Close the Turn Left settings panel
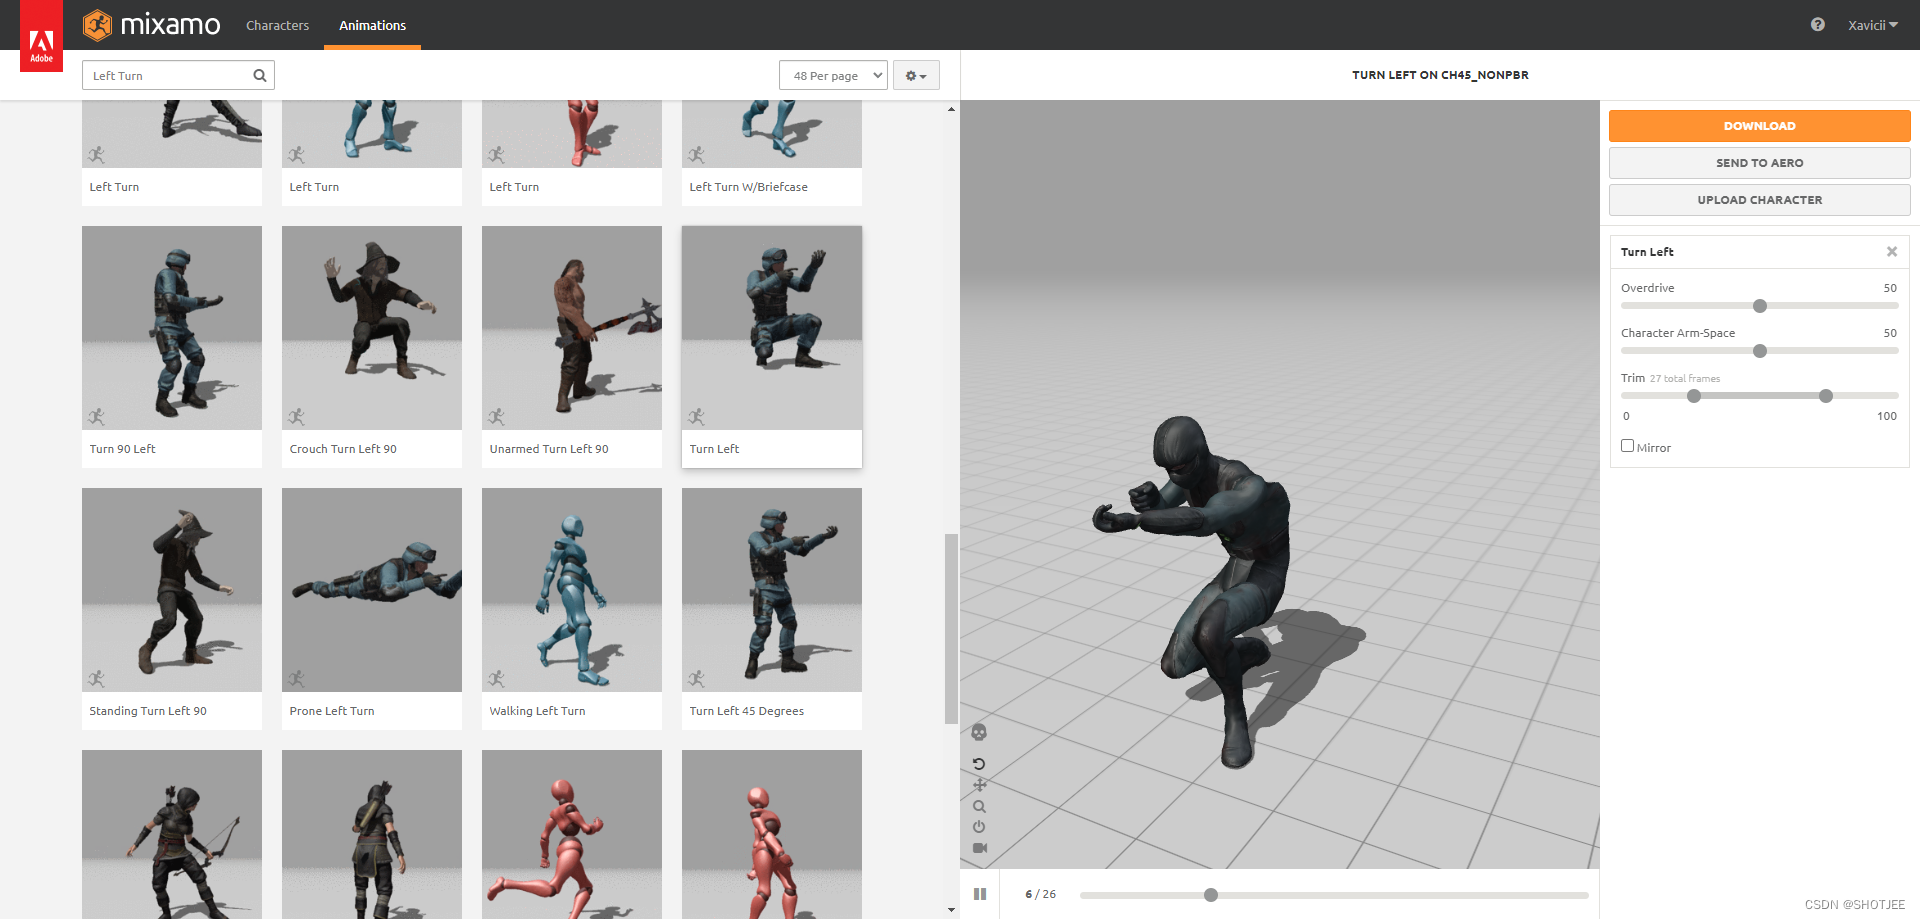Image resolution: width=1920 pixels, height=919 pixels. tap(1891, 252)
